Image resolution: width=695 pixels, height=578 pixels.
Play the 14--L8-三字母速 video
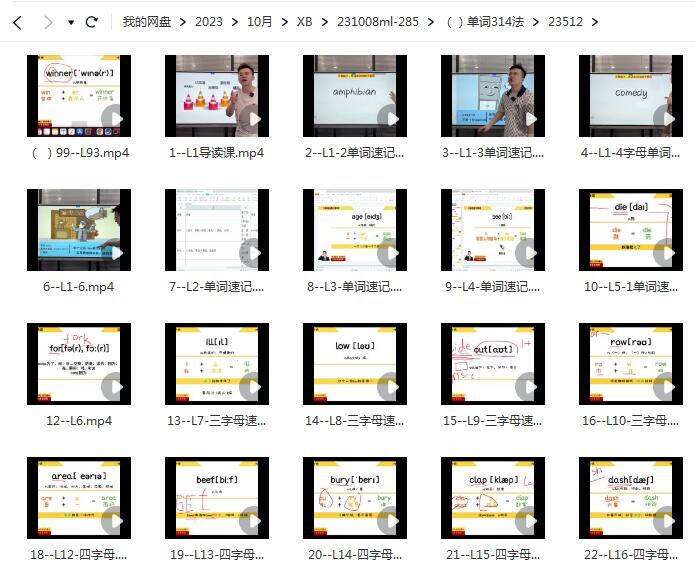pos(390,387)
